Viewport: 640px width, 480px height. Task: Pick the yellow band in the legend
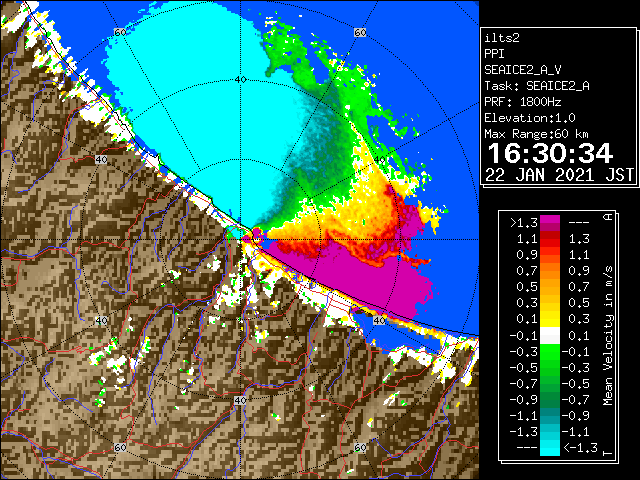pos(550,319)
